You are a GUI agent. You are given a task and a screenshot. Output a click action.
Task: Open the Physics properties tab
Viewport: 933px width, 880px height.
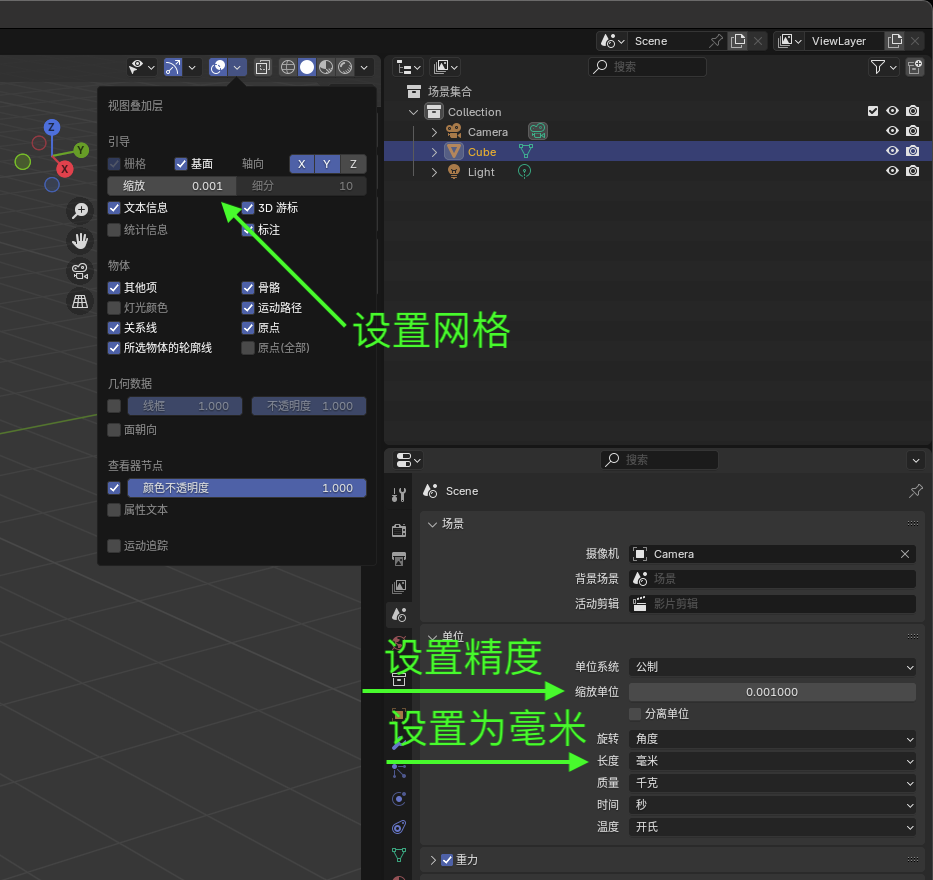click(x=399, y=798)
